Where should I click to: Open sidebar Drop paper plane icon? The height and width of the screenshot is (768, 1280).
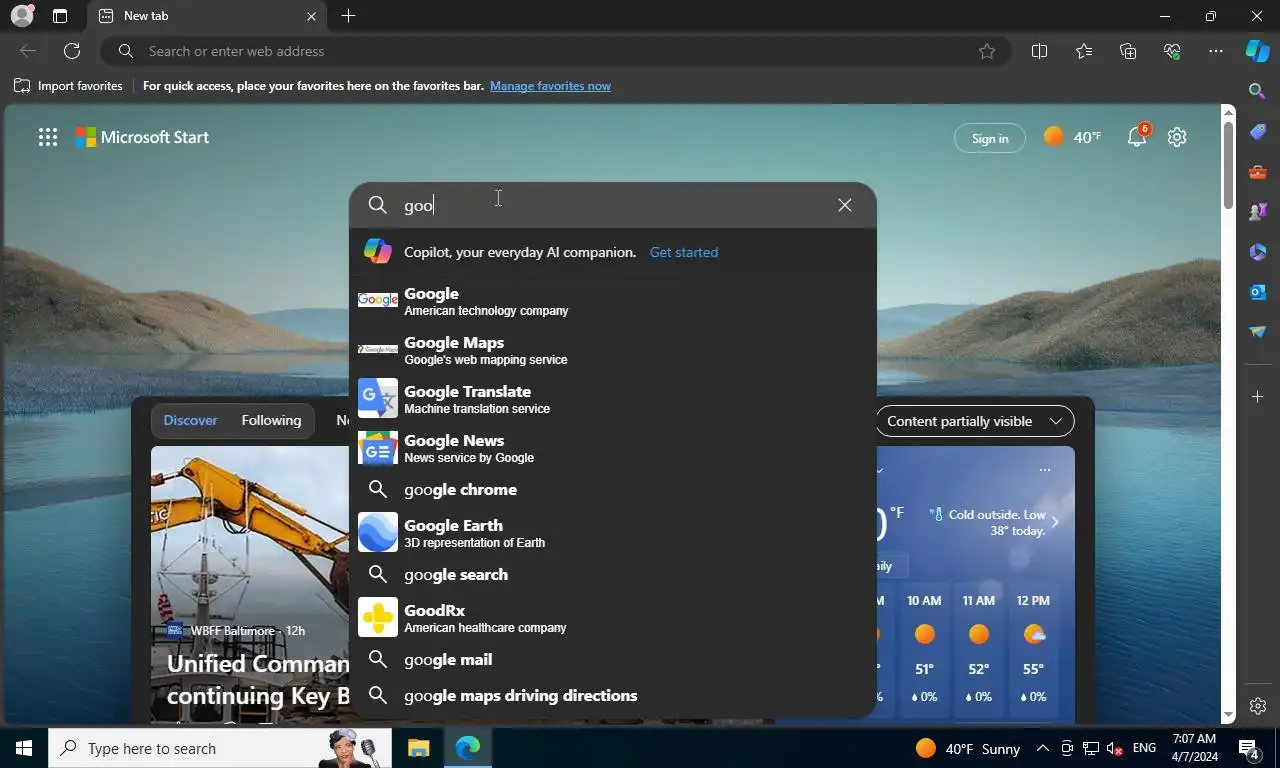[1258, 332]
